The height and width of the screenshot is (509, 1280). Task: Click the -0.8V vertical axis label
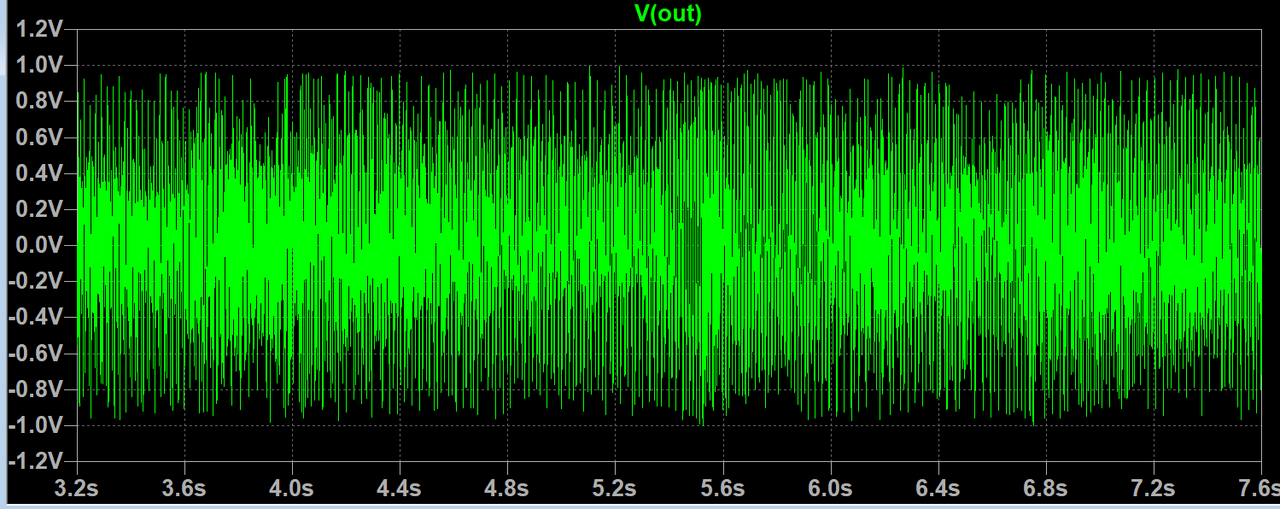37,389
